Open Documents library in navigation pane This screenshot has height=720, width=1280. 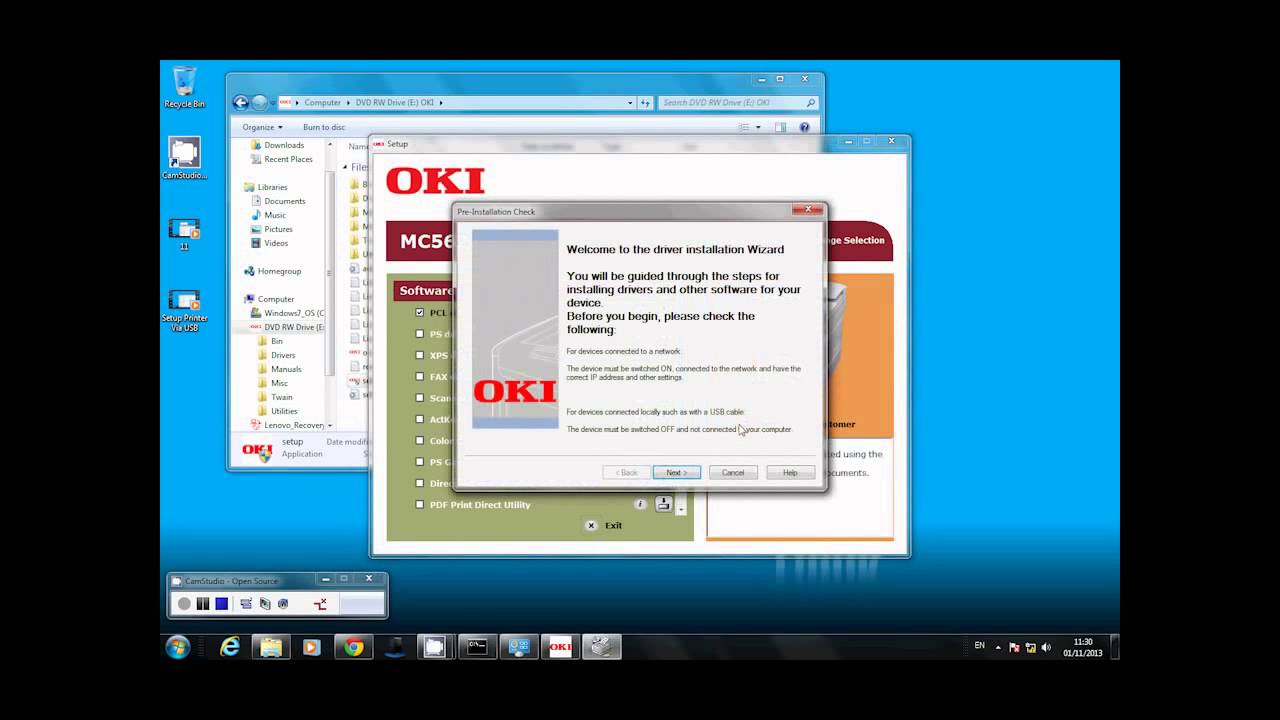(x=284, y=201)
